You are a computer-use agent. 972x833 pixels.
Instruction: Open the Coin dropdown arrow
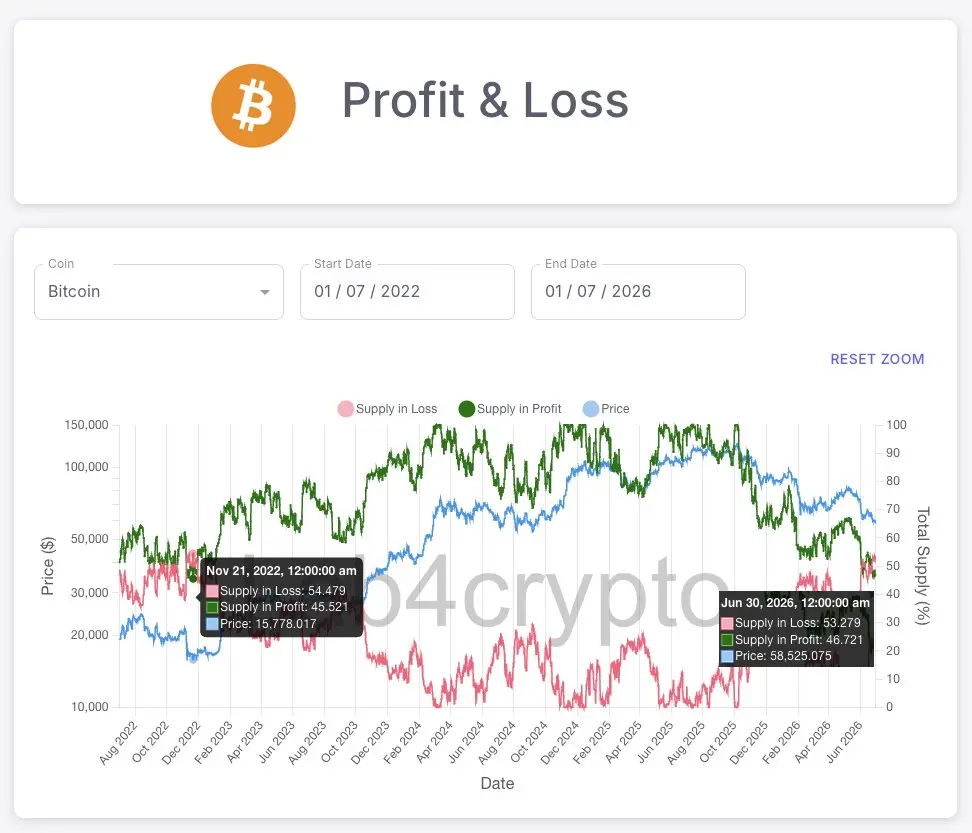tap(265, 292)
